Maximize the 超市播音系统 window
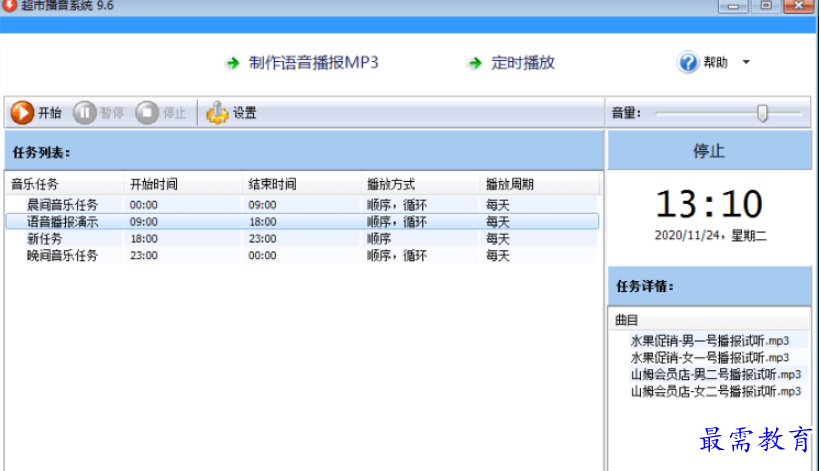The image size is (821, 471). pos(765,6)
